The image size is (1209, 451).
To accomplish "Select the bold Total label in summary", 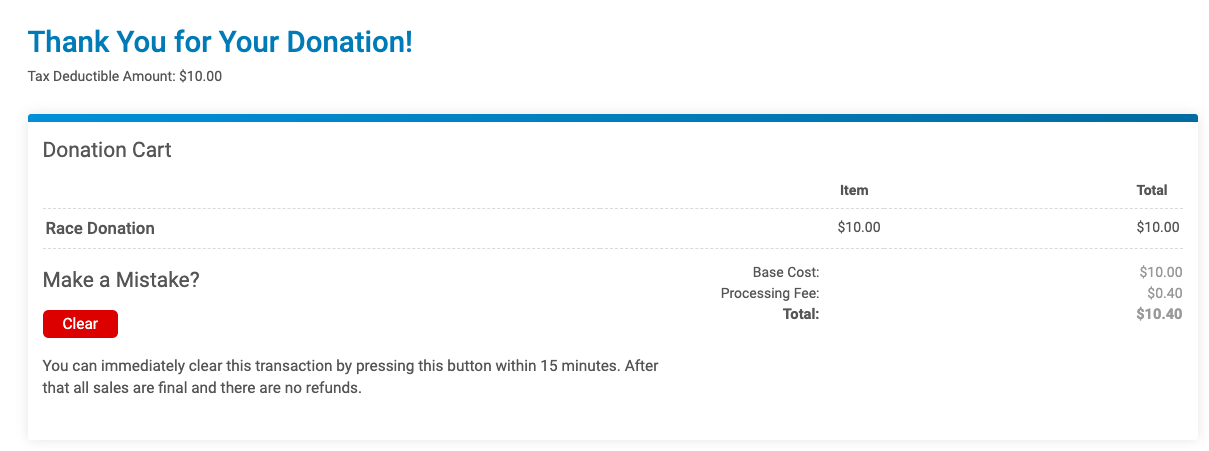I will 801,314.
